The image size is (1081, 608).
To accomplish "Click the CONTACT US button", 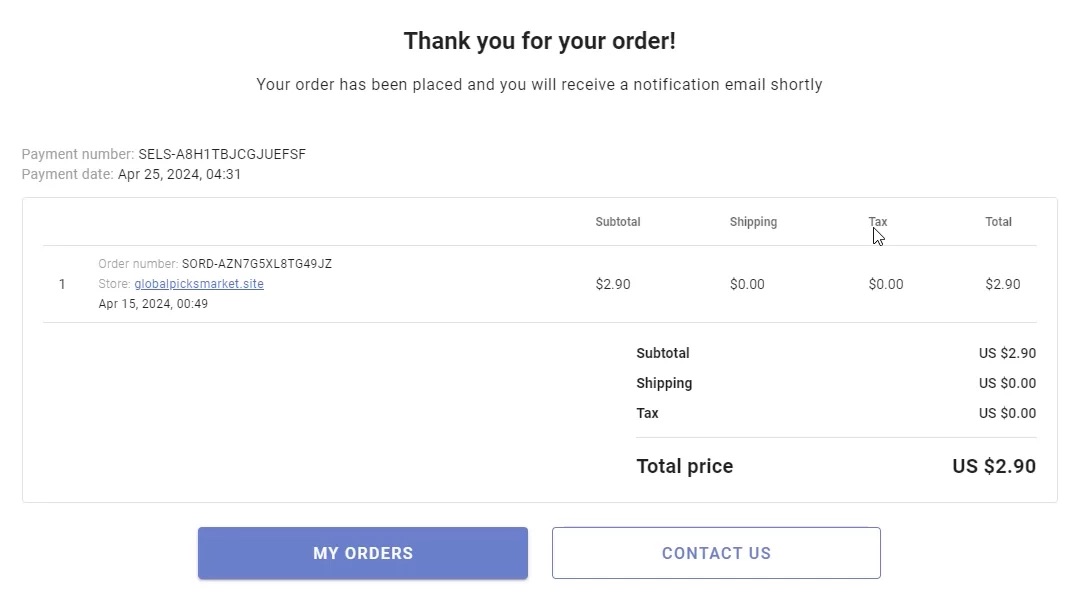I will [716, 553].
